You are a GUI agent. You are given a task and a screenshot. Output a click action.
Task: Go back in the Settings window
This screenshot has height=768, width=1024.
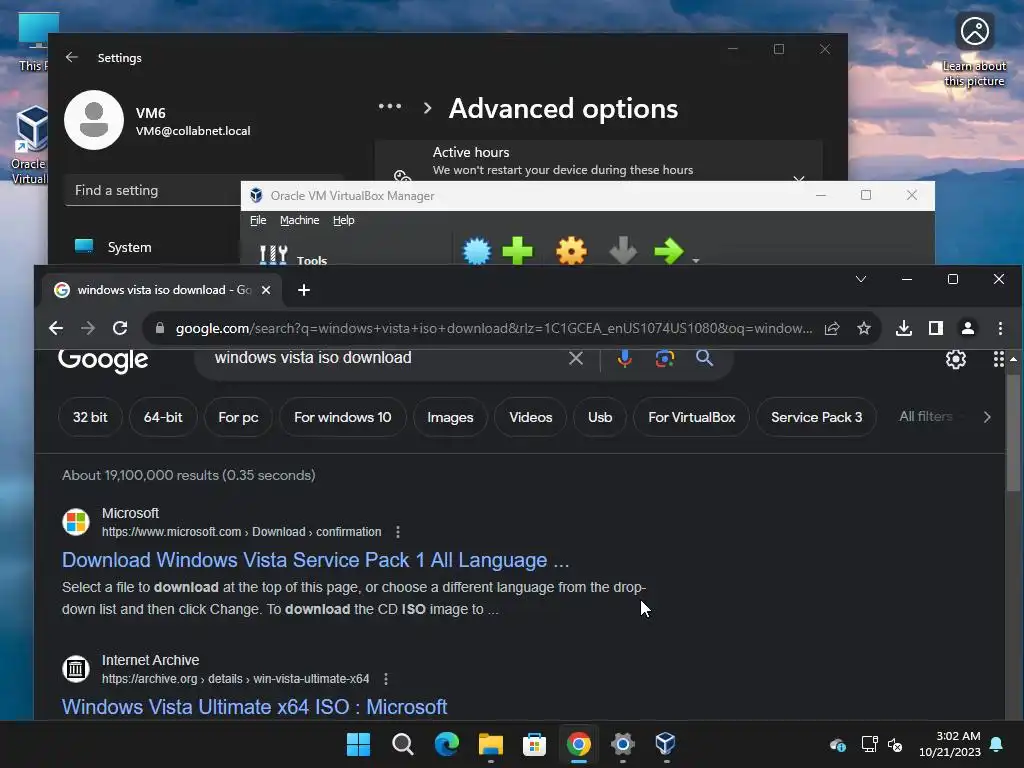pos(72,57)
